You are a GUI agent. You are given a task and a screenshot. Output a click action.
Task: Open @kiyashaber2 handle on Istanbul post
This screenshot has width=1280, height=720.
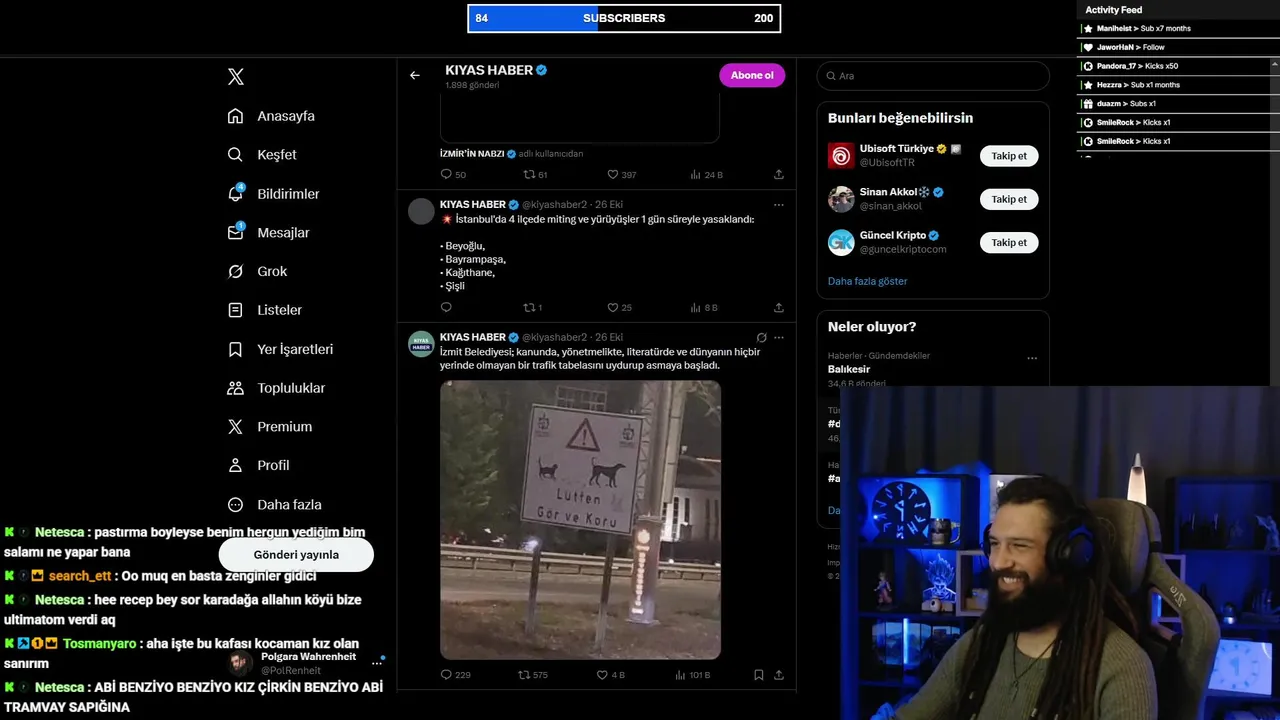(x=555, y=205)
